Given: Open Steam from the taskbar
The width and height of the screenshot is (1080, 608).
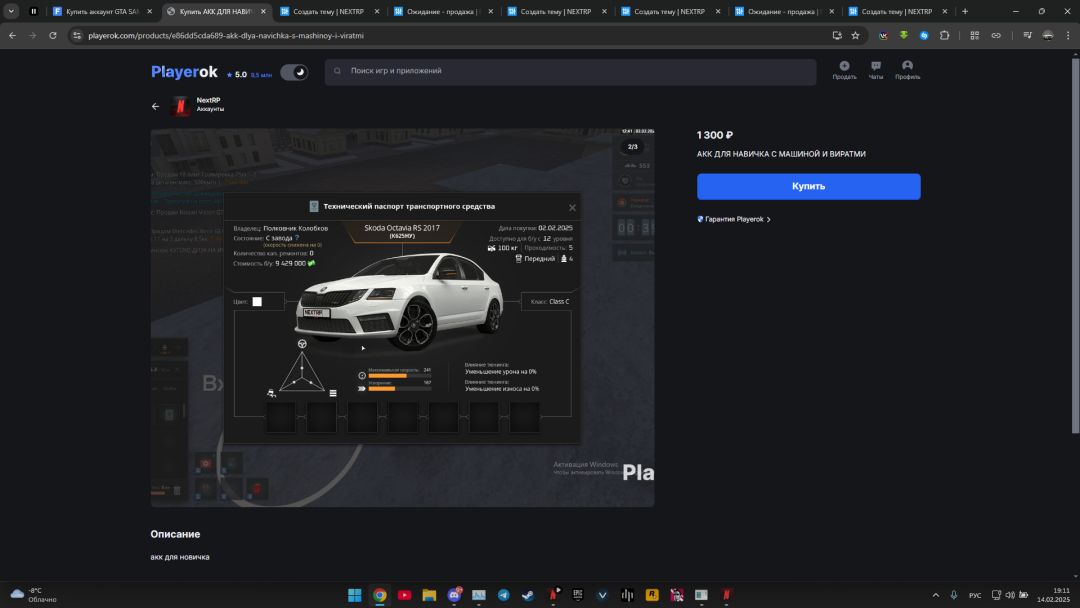Looking at the screenshot, I should tap(528, 595).
